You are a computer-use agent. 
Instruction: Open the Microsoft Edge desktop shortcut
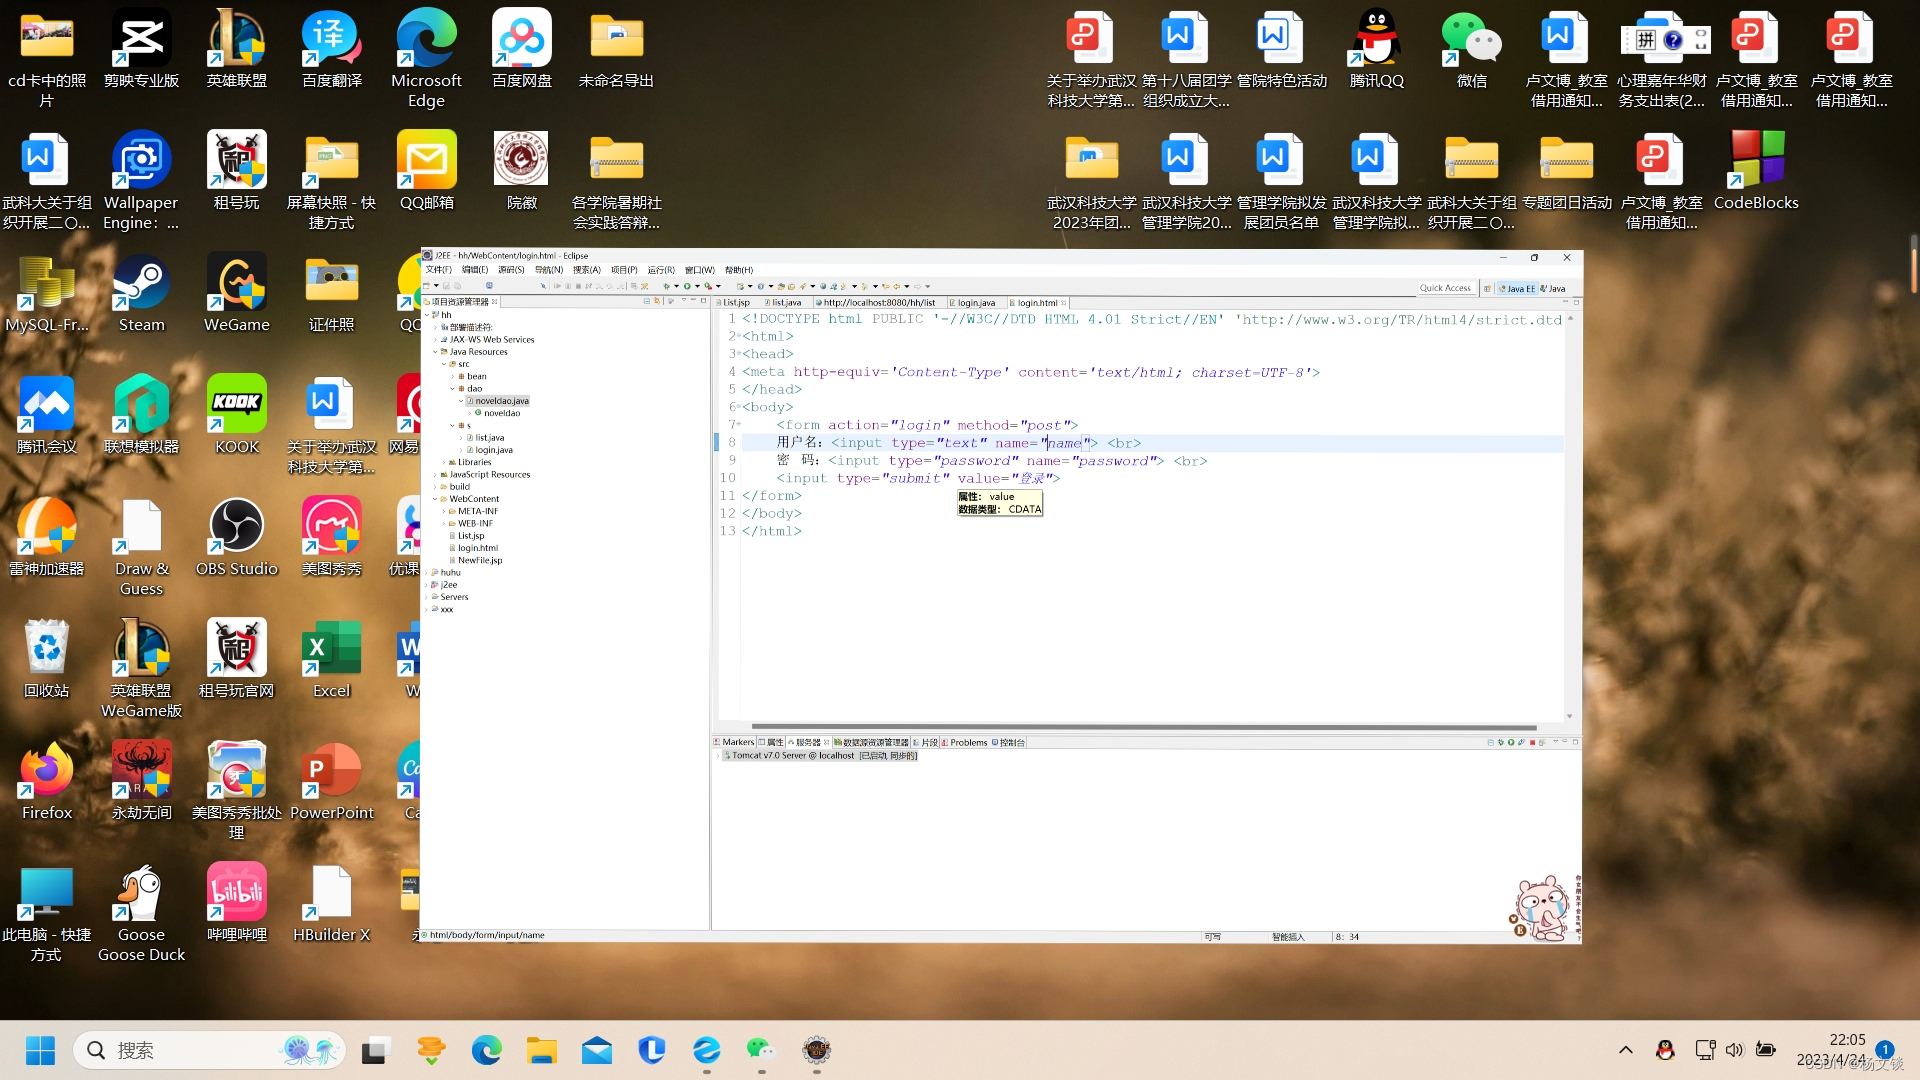[426, 58]
